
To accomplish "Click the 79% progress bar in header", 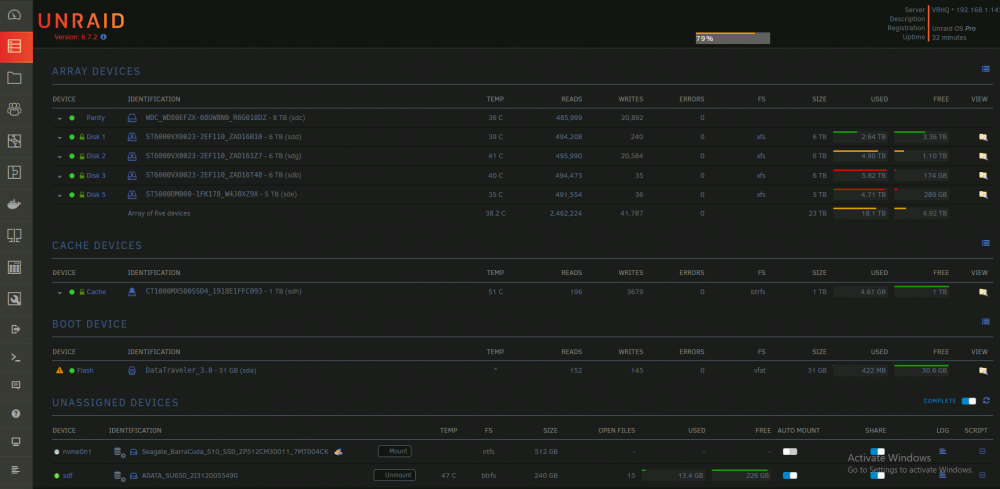I will (733, 38).
